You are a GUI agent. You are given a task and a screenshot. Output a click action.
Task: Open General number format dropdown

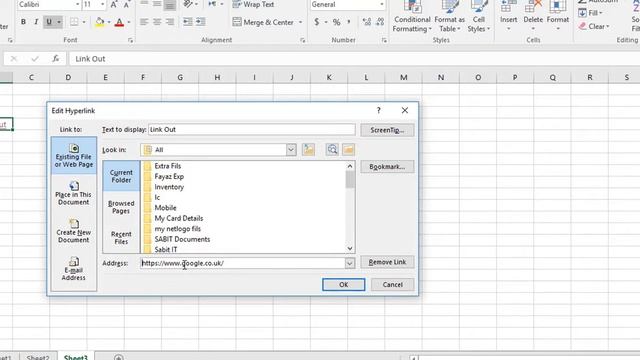click(382, 4)
